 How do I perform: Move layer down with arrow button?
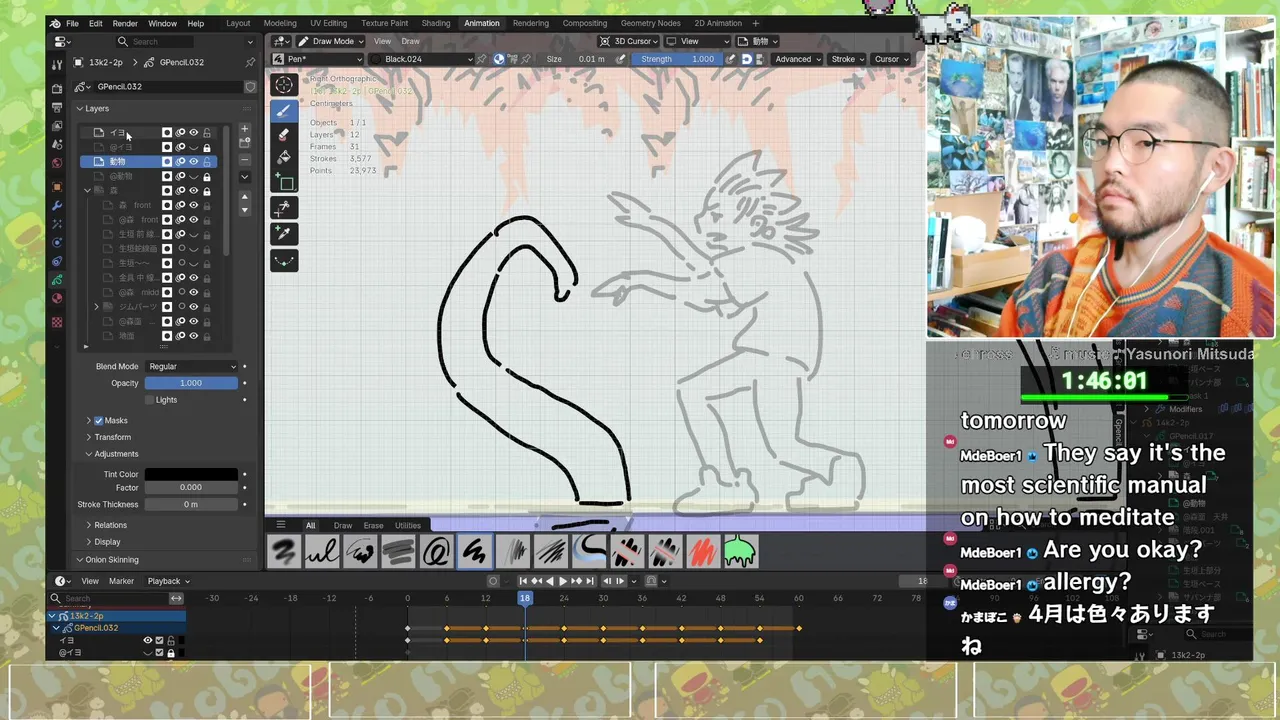tap(244, 211)
